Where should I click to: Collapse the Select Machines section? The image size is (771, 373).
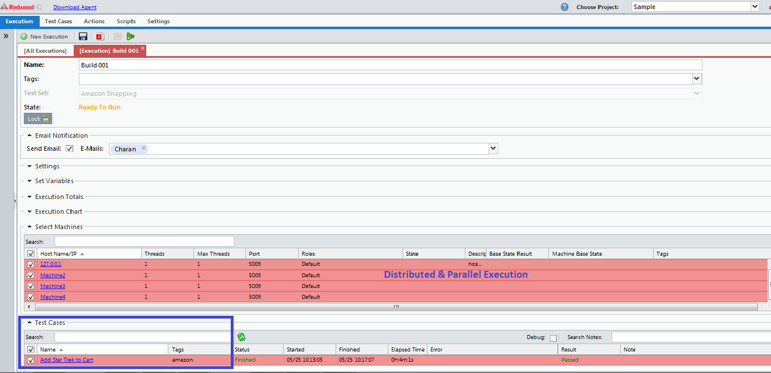[x=30, y=227]
